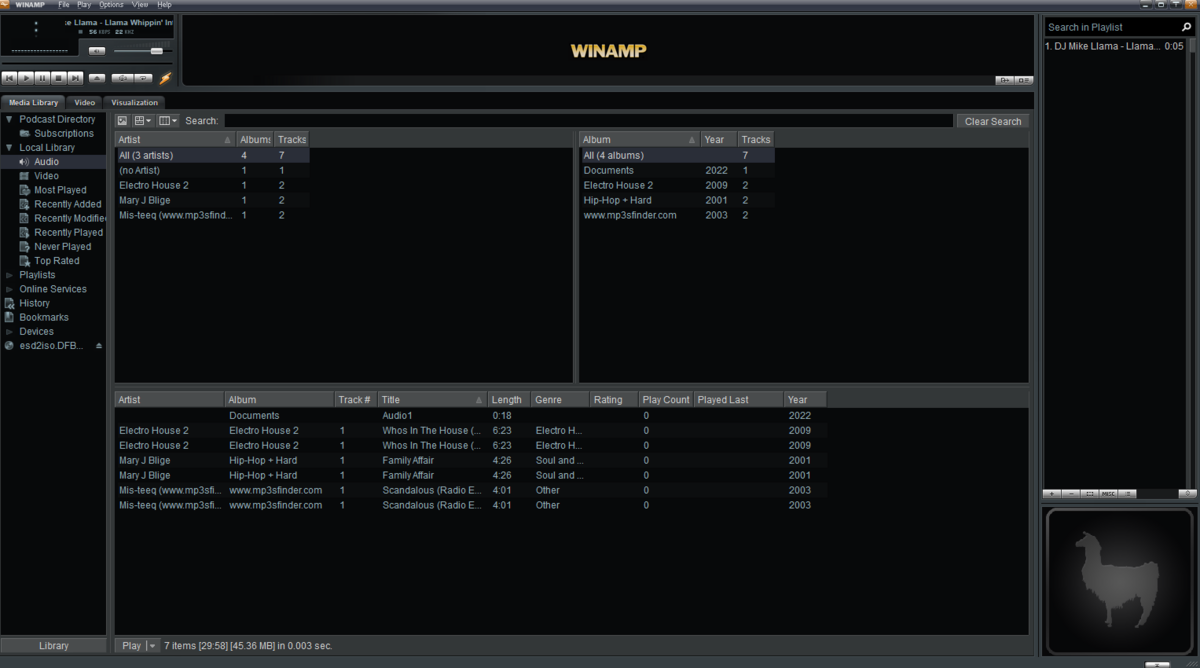Open the pane layout dropdown beside Search
This screenshot has height=668, width=1200.
168,121
